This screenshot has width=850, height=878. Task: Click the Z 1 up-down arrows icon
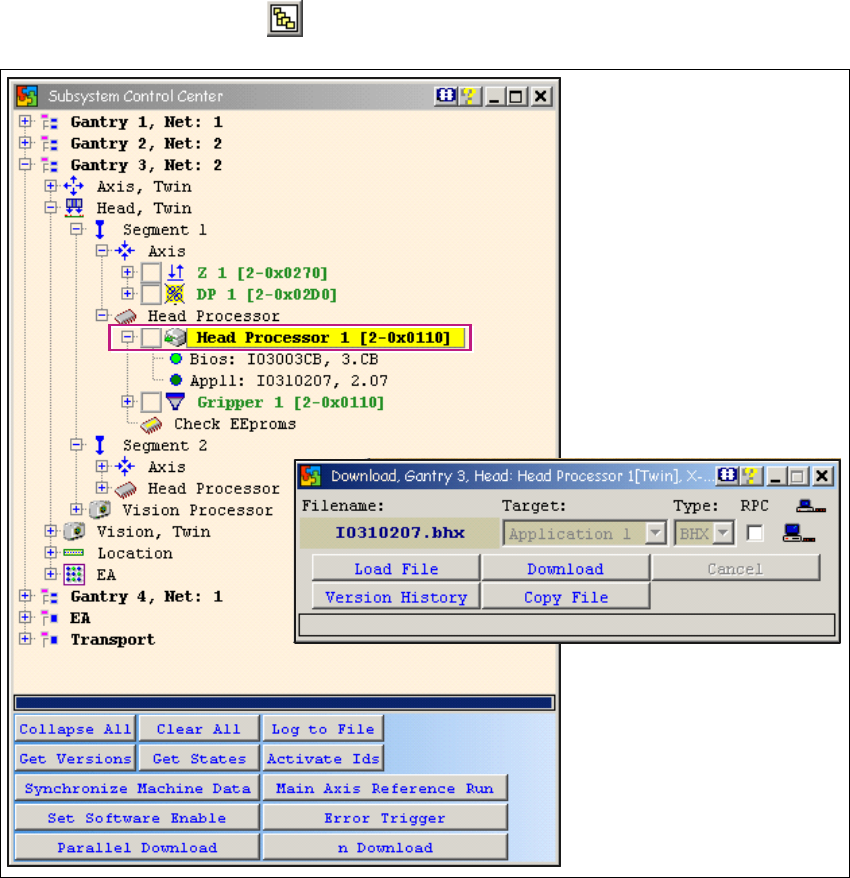176,273
